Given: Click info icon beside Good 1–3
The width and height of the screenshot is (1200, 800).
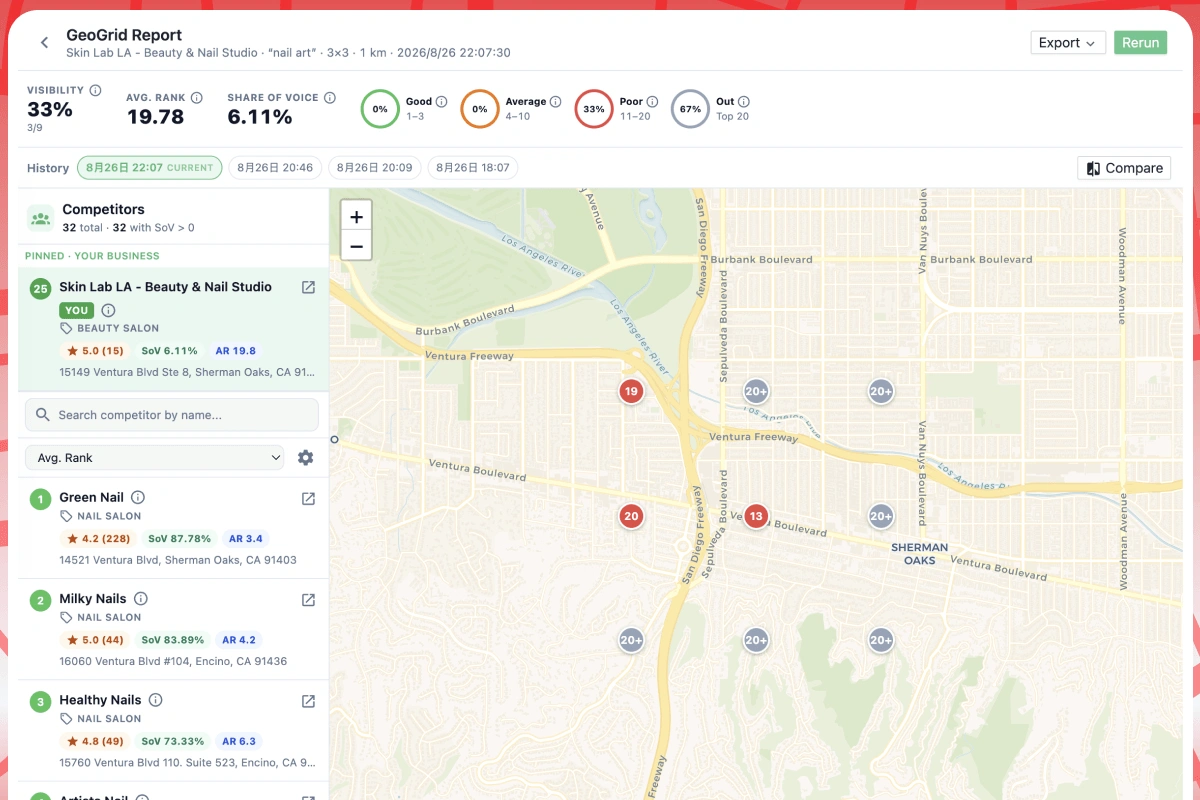Looking at the screenshot, I should click(x=441, y=102).
